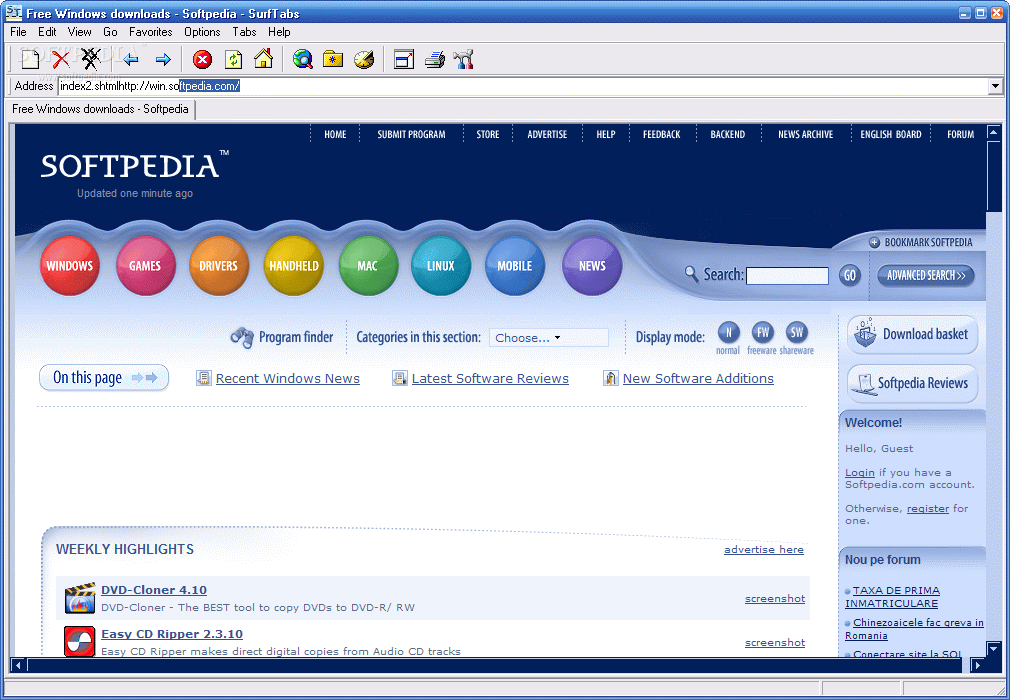Image resolution: width=1010 pixels, height=700 pixels.
Task: Open the Recent Windows News link
Action: [287, 379]
